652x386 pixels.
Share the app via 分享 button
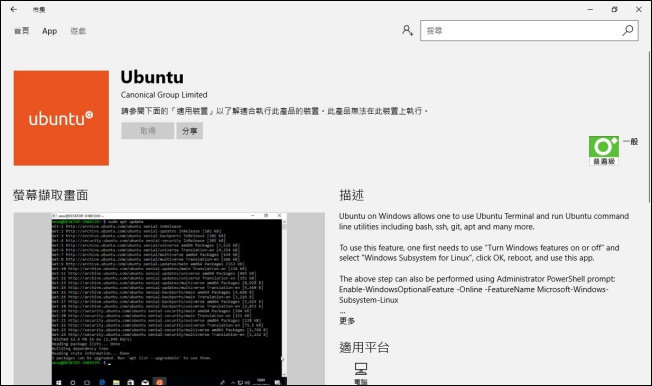pyautogui.click(x=190, y=131)
